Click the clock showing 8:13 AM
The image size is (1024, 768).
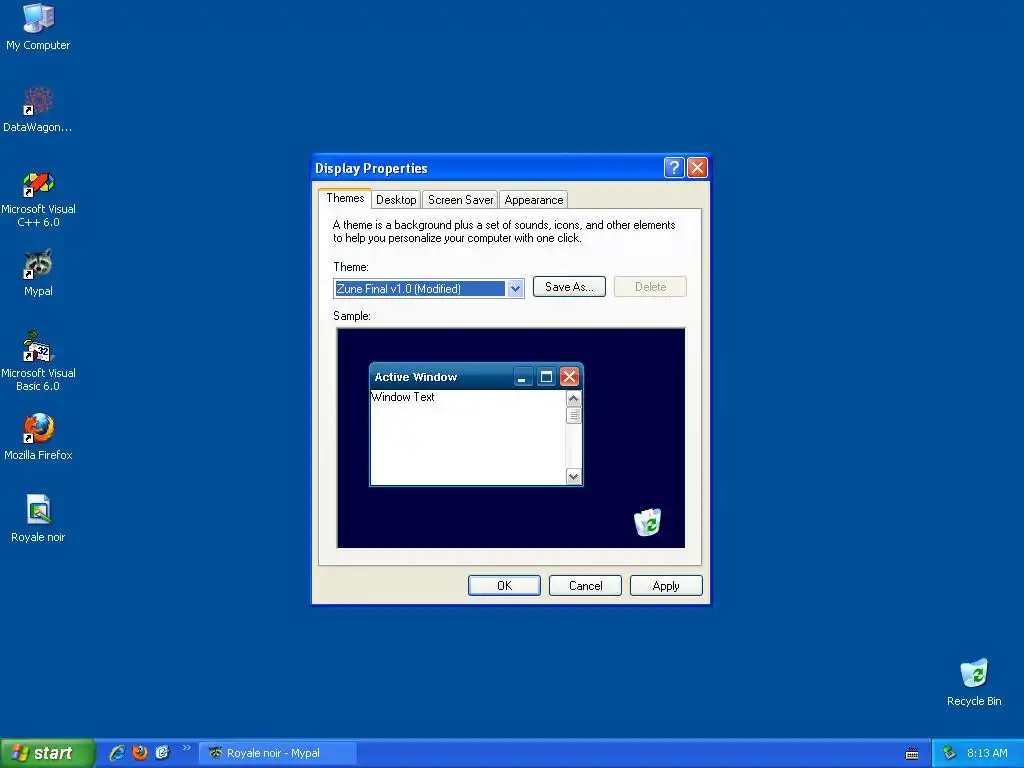[x=987, y=753]
